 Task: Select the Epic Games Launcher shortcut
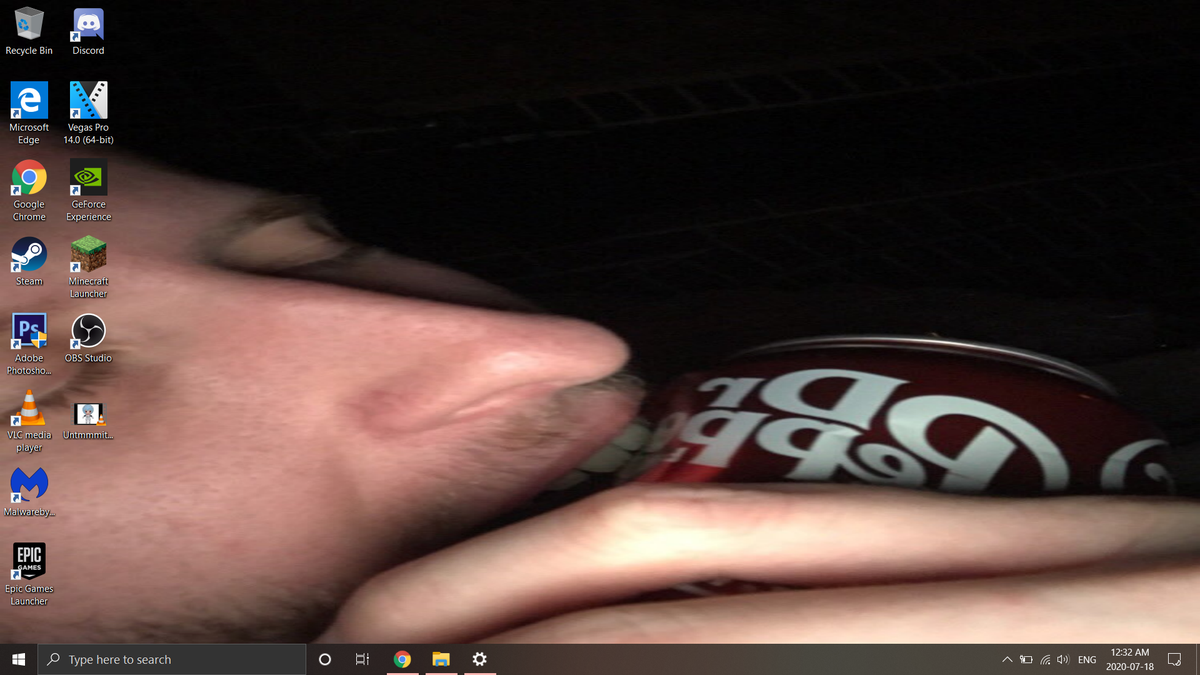(29, 574)
